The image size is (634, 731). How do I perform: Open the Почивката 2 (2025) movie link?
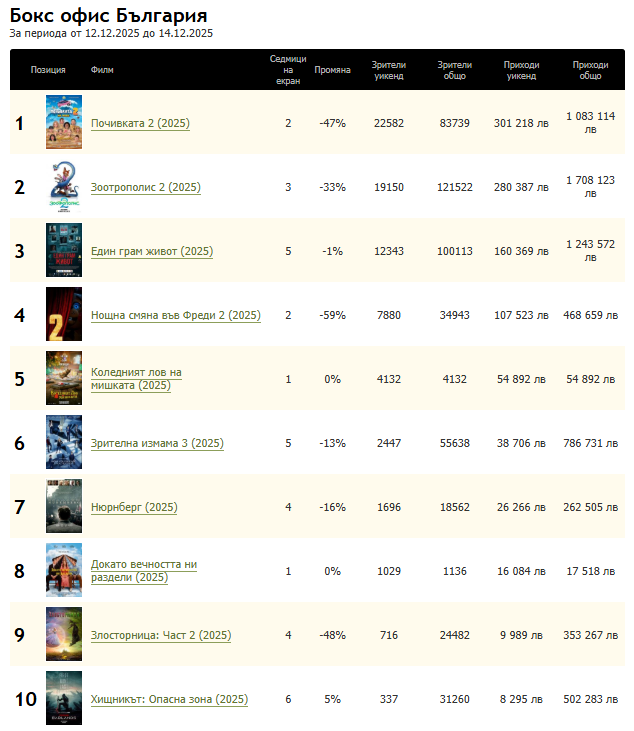[140, 124]
